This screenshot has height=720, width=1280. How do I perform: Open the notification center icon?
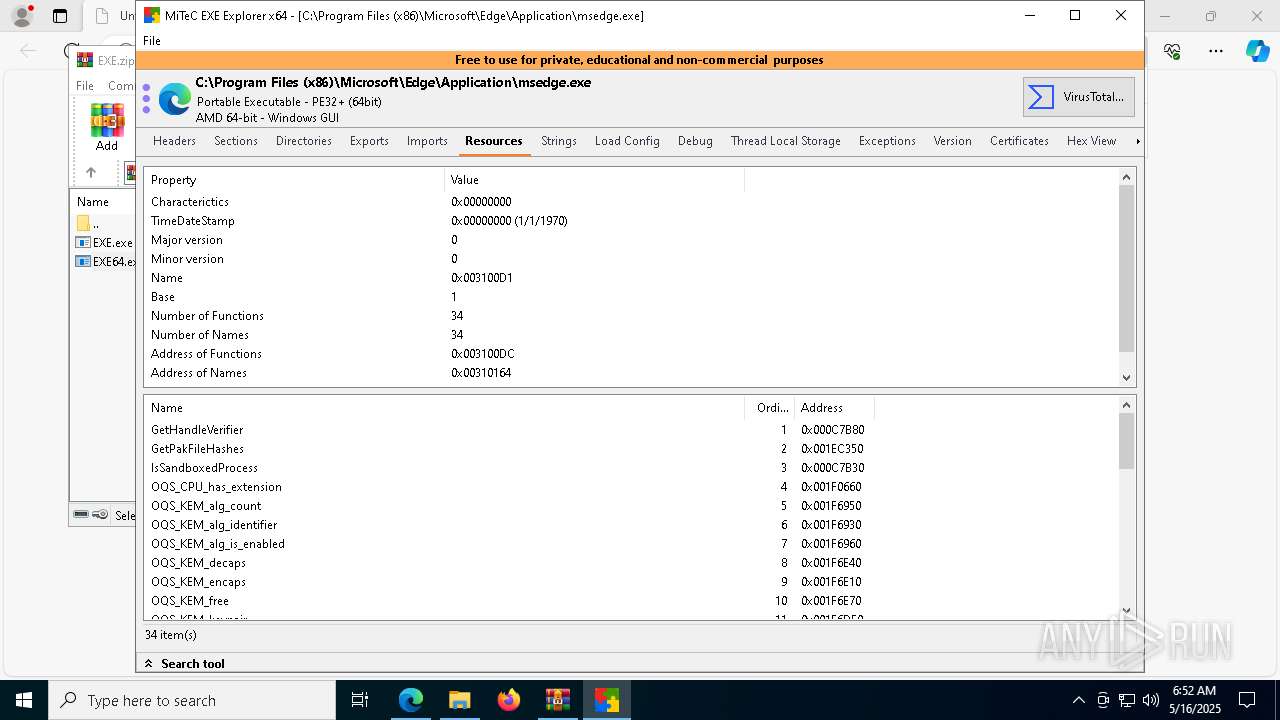pyautogui.click(x=1247, y=700)
